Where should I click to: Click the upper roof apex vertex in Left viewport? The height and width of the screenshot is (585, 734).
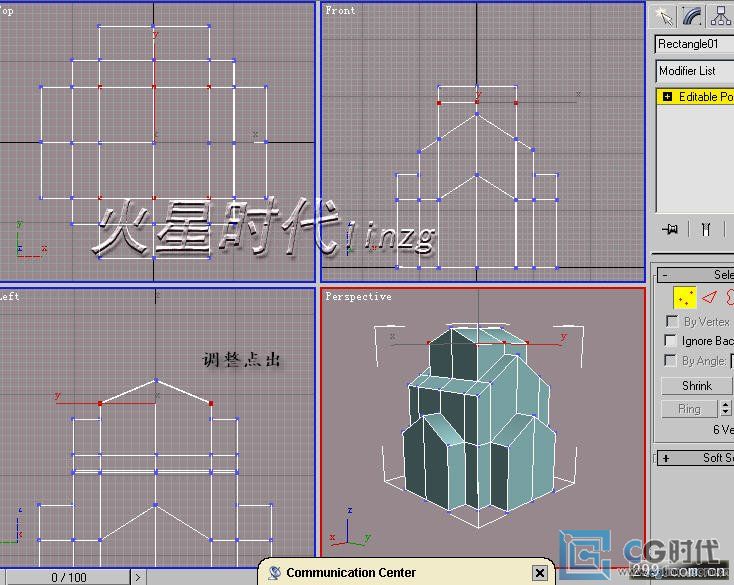(156, 380)
